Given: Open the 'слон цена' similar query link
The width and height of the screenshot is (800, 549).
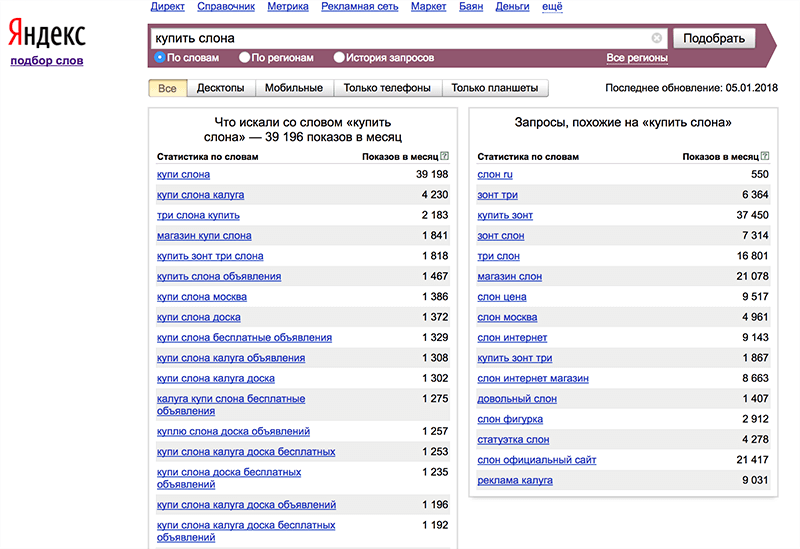Looking at the screenshot, I should (x=502, y=297).
